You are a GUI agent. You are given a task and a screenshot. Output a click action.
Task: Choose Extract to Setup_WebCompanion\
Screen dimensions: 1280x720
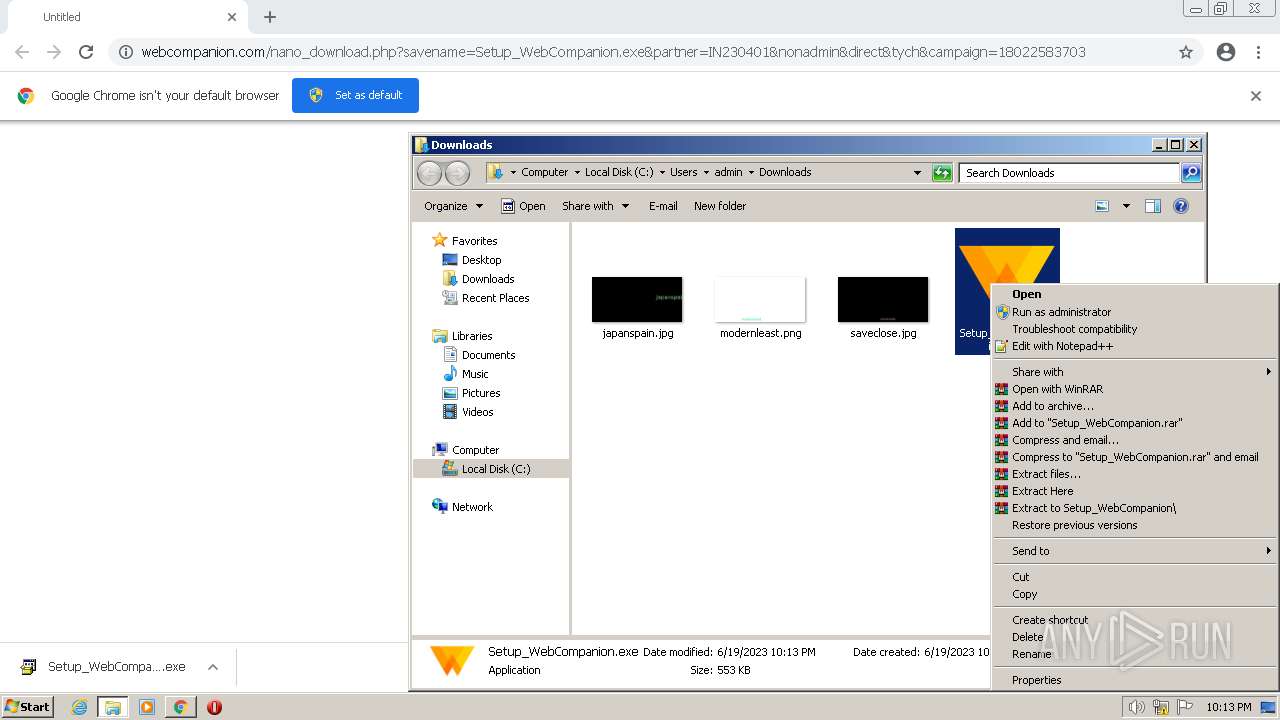click(1135, 508)
